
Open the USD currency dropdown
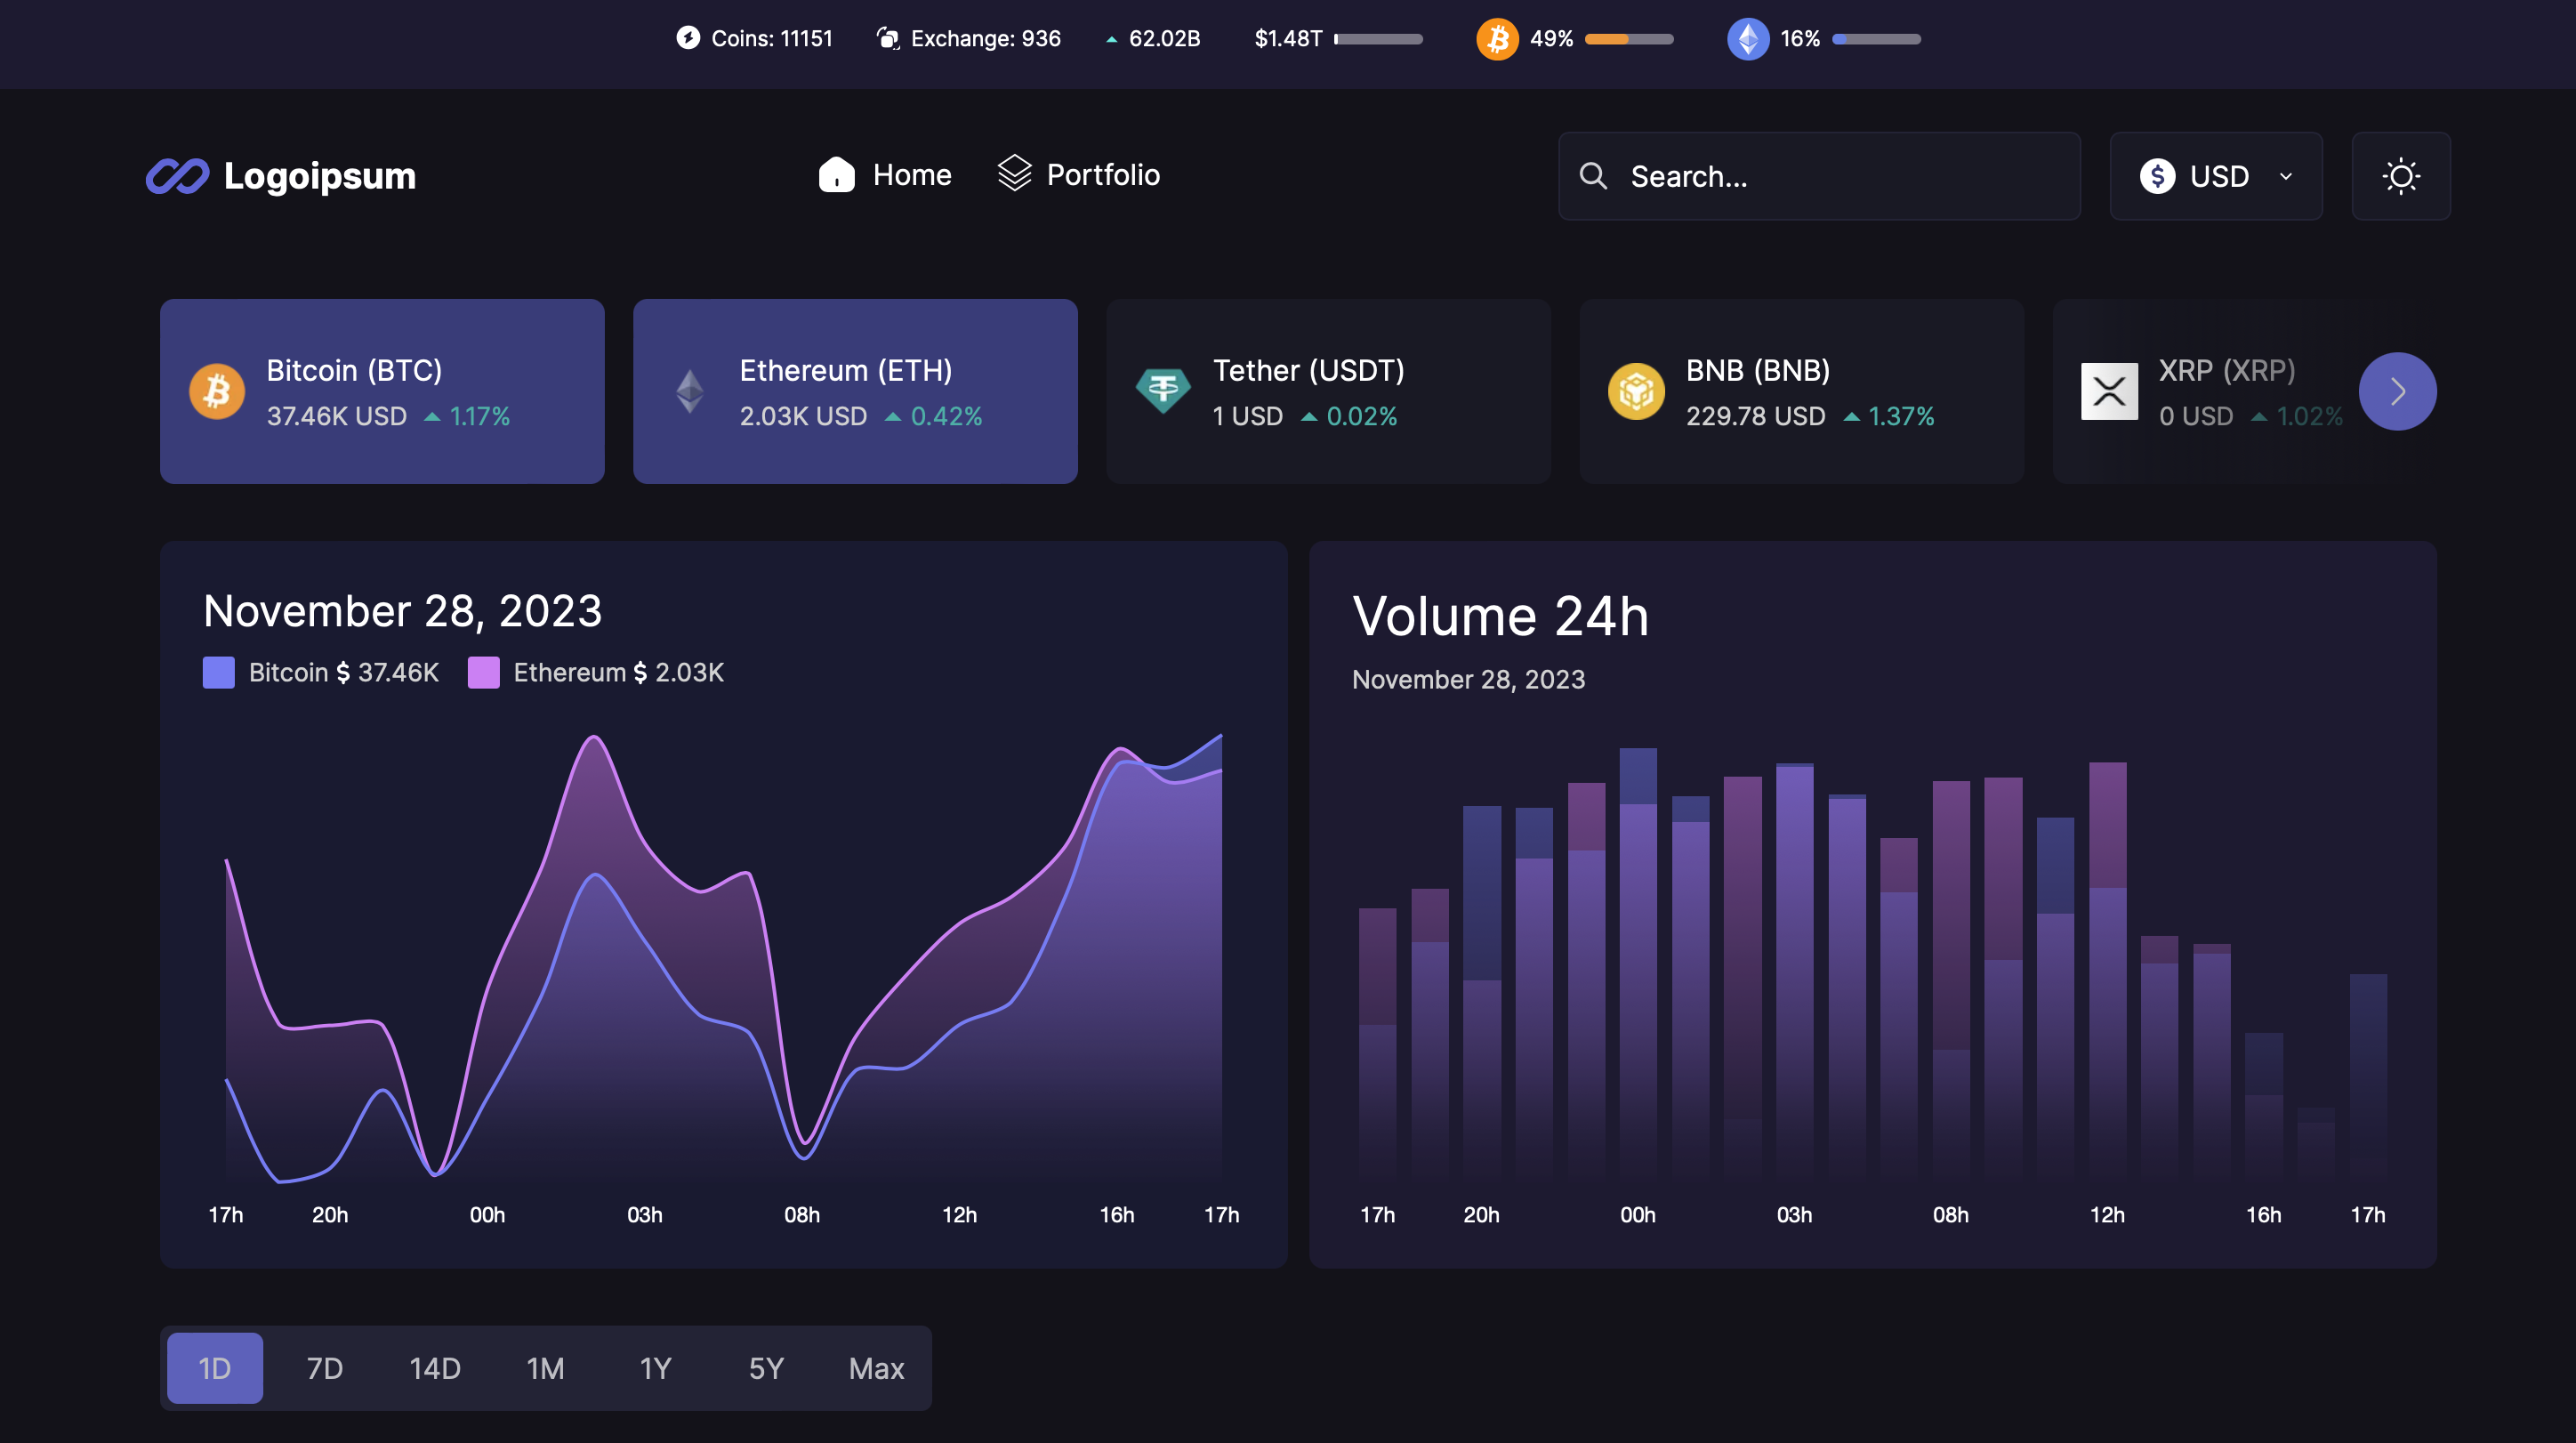(2216, 176)
